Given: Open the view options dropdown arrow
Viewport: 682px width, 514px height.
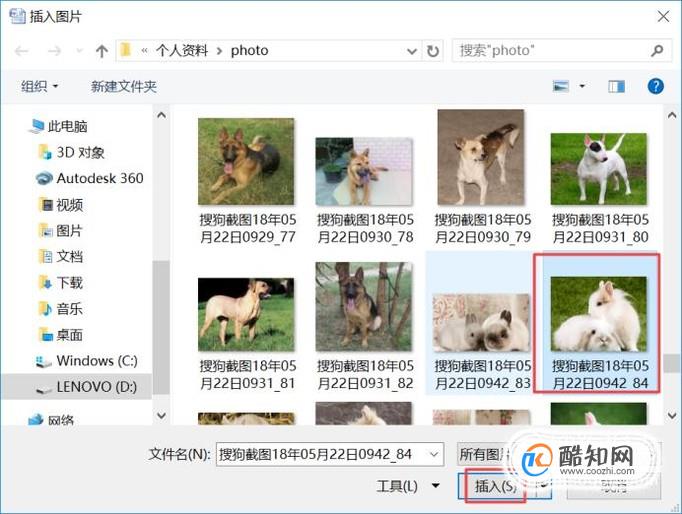Looking at the screenshot, I should click(x=582, y=86).
